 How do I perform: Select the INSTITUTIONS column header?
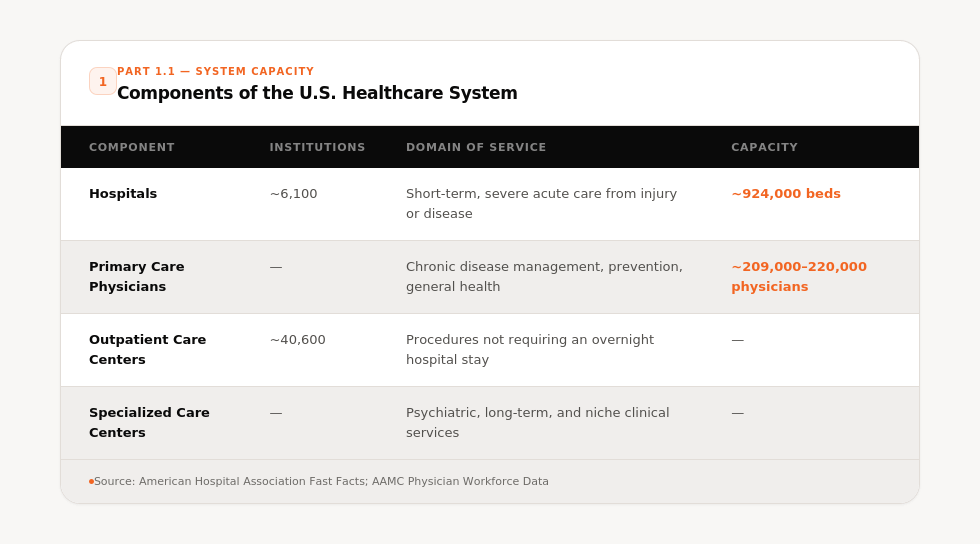[318, 147]
